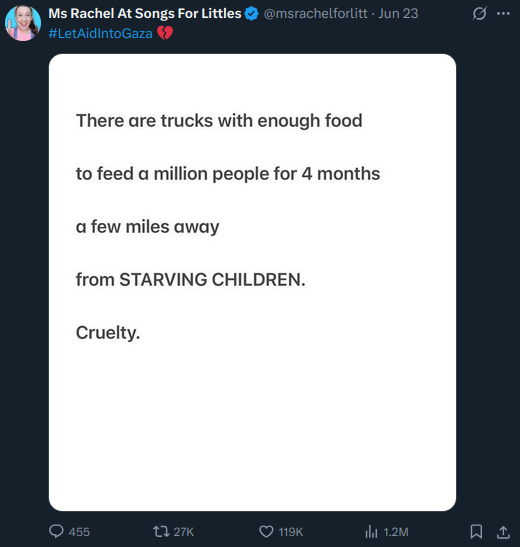This screenshot has width=520, height=547.
Task: Click the blue verified badge
Action: [x=251, y=14]
